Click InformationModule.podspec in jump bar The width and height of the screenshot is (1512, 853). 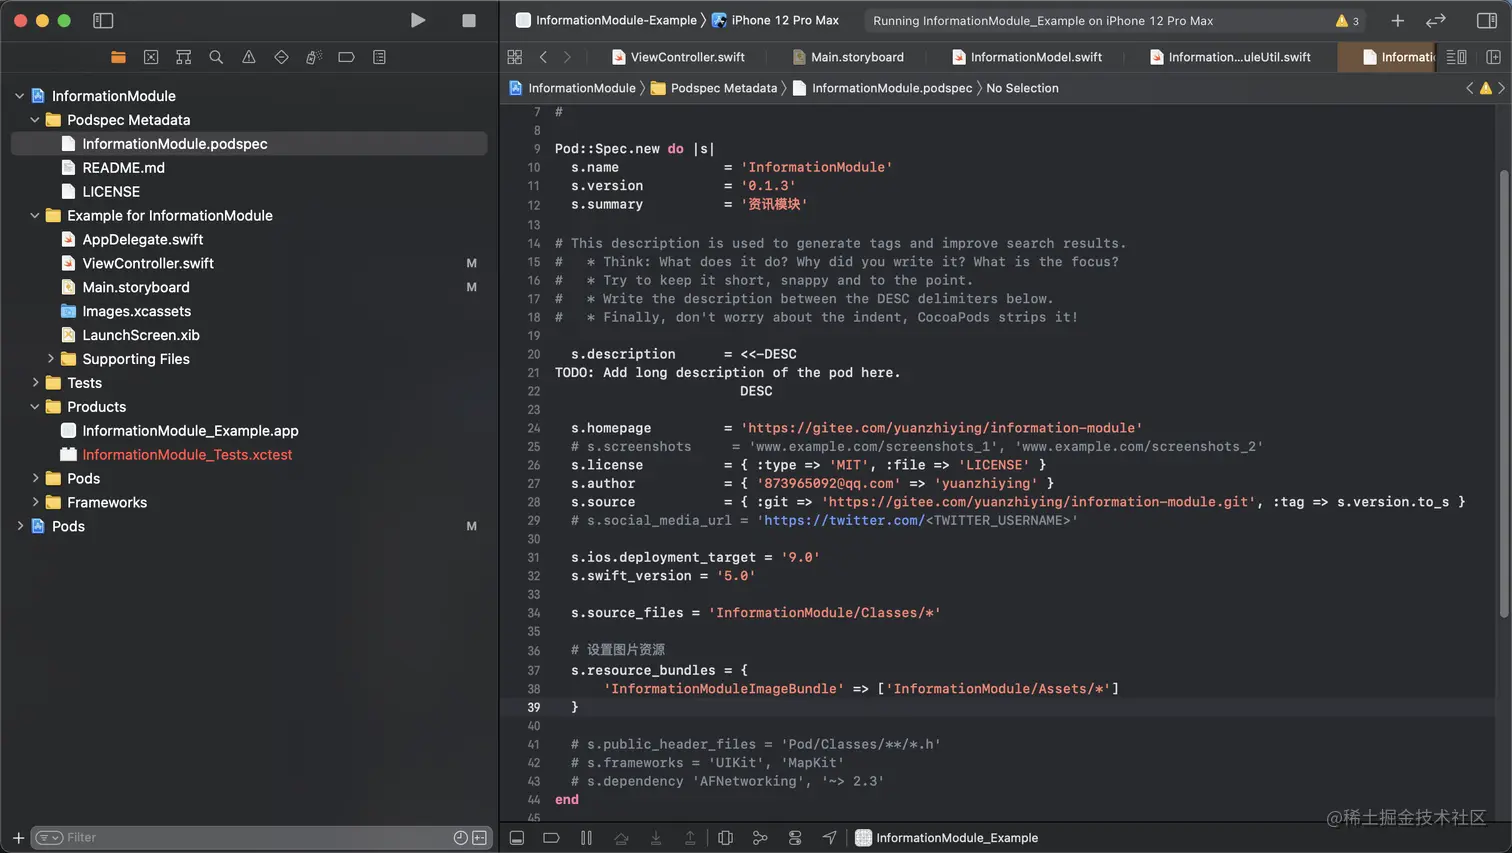[882, 88]
